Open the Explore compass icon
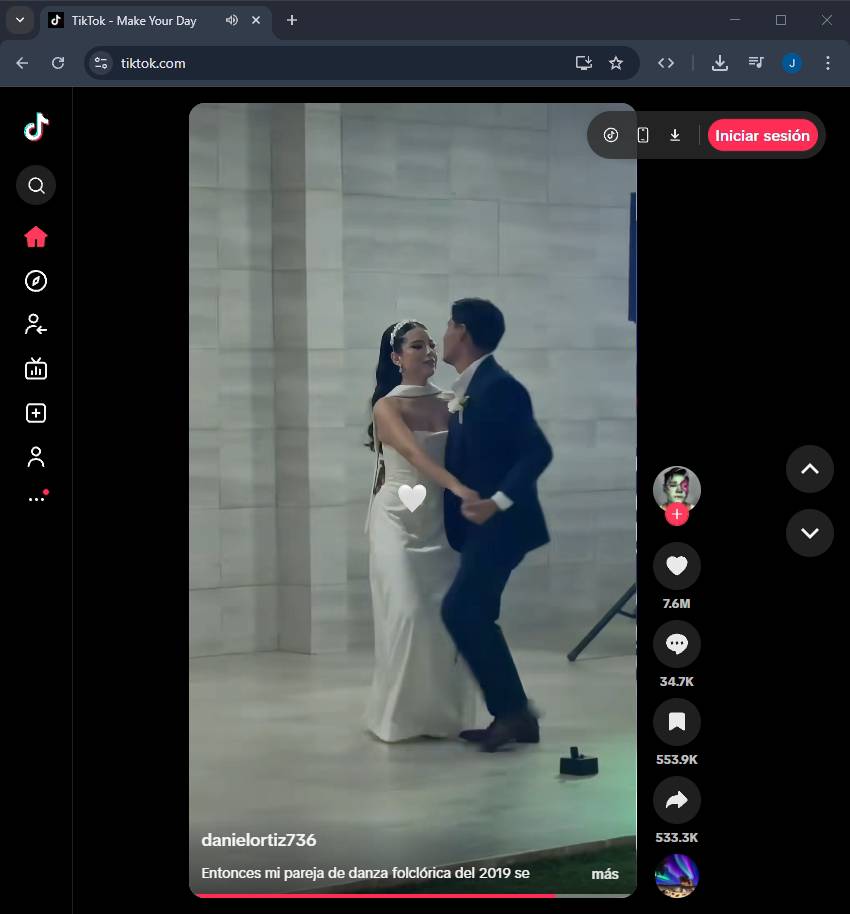Viewport: 850px width, 914px height. 36,281
